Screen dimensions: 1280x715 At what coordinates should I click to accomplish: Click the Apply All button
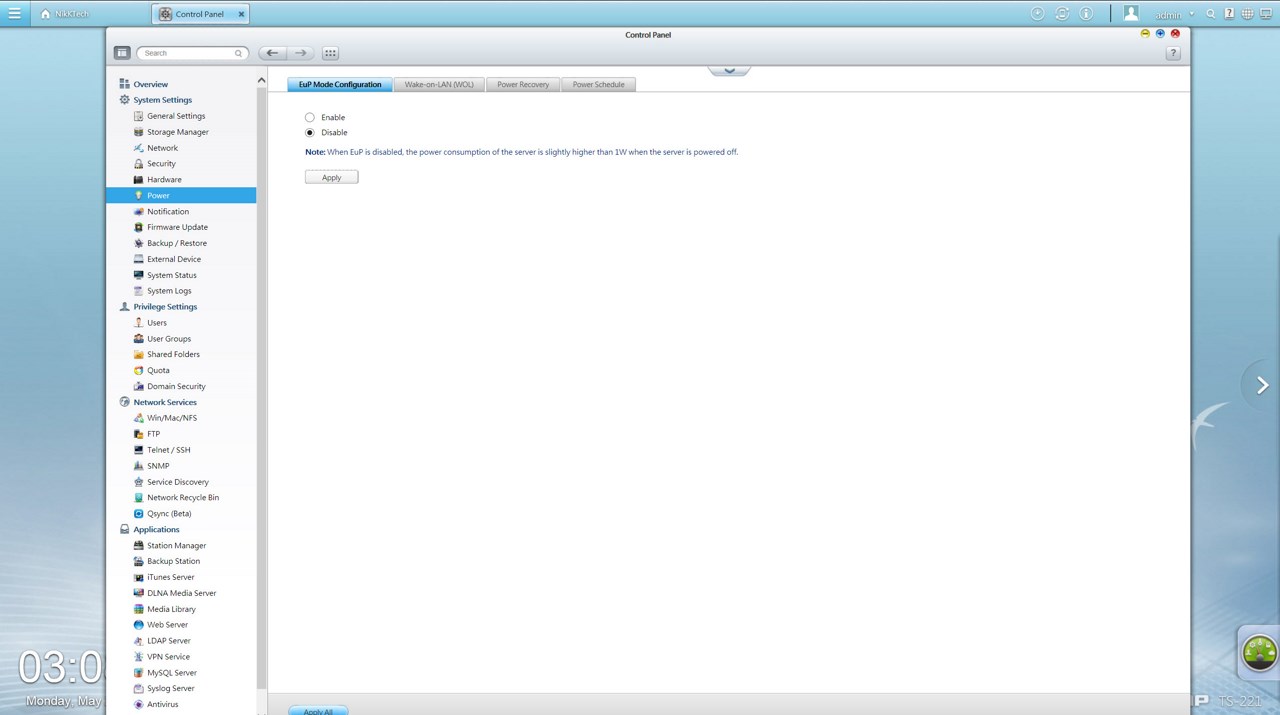click(318, 711)
